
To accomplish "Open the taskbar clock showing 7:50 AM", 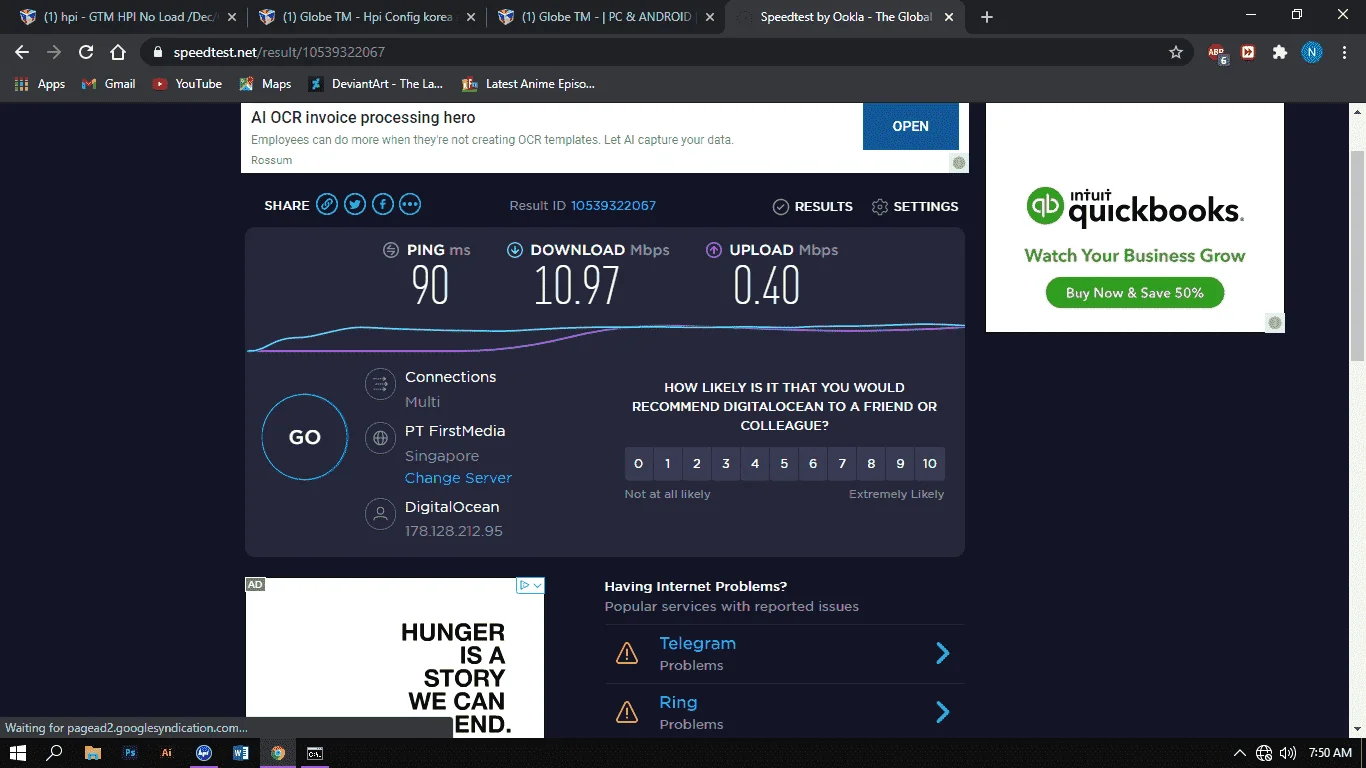I will [x=1330, y=753].
